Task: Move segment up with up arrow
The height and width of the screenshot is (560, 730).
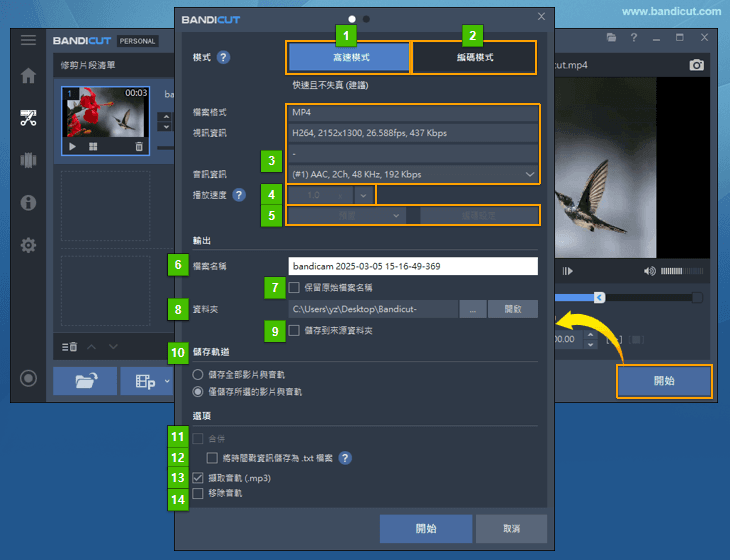Action: coord(92,347)
